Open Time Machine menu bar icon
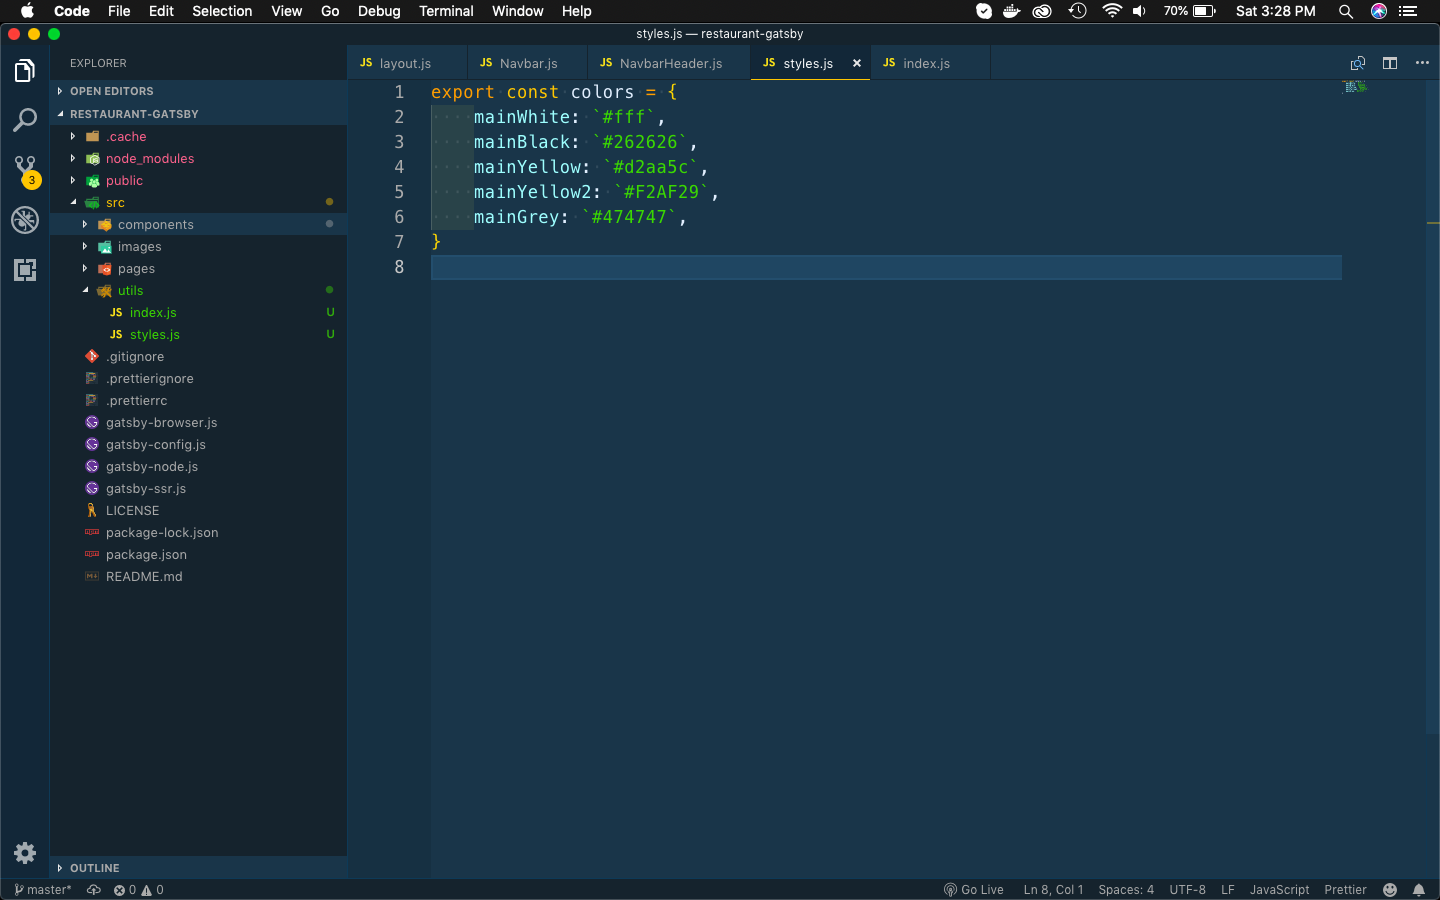This screenshot has width=1440, height=900. tap(1077, 11)
